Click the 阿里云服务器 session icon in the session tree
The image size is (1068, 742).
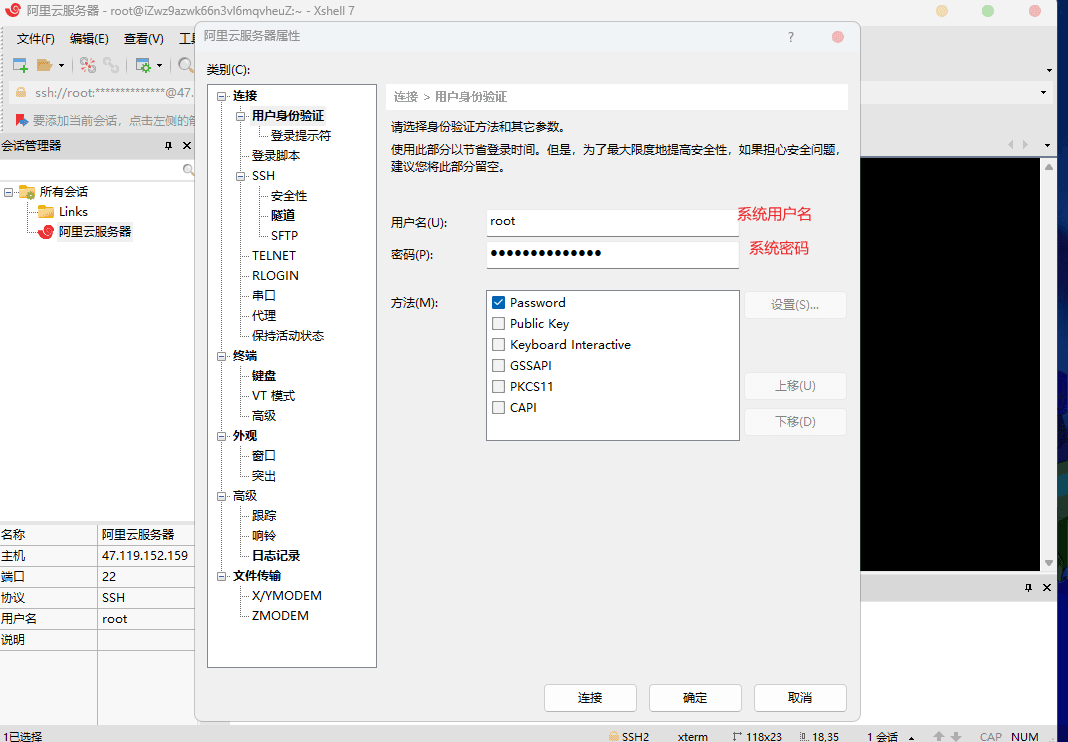[x=46, y=232]
